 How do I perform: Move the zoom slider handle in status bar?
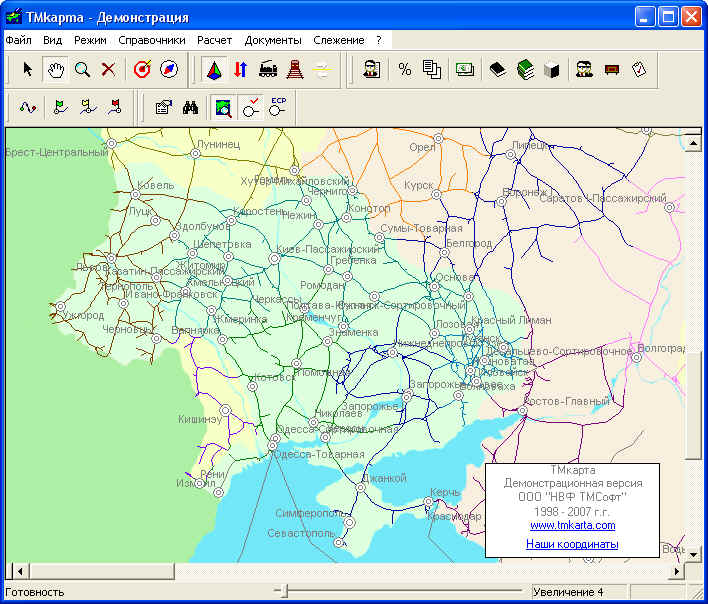click(x=284, y=591)
